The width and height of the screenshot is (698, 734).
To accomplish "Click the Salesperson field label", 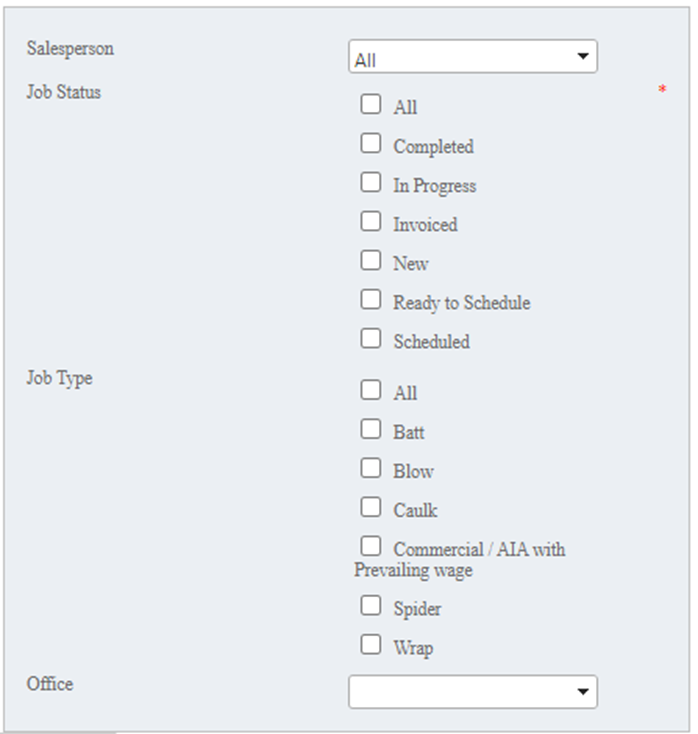I will coord(70,48).
